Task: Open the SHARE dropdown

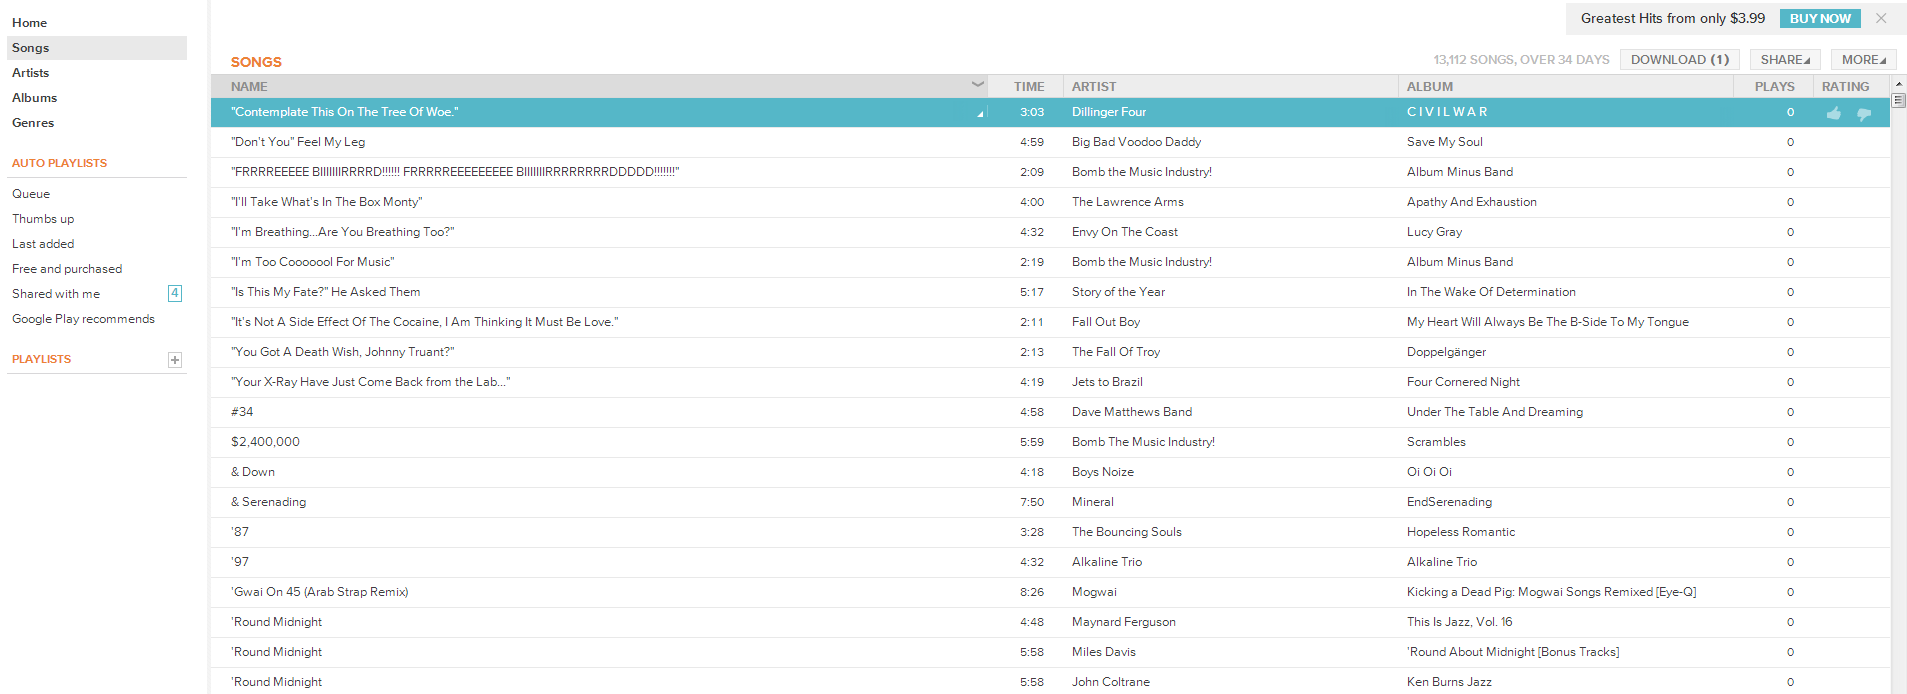Action: click(x=1785, y=60)
